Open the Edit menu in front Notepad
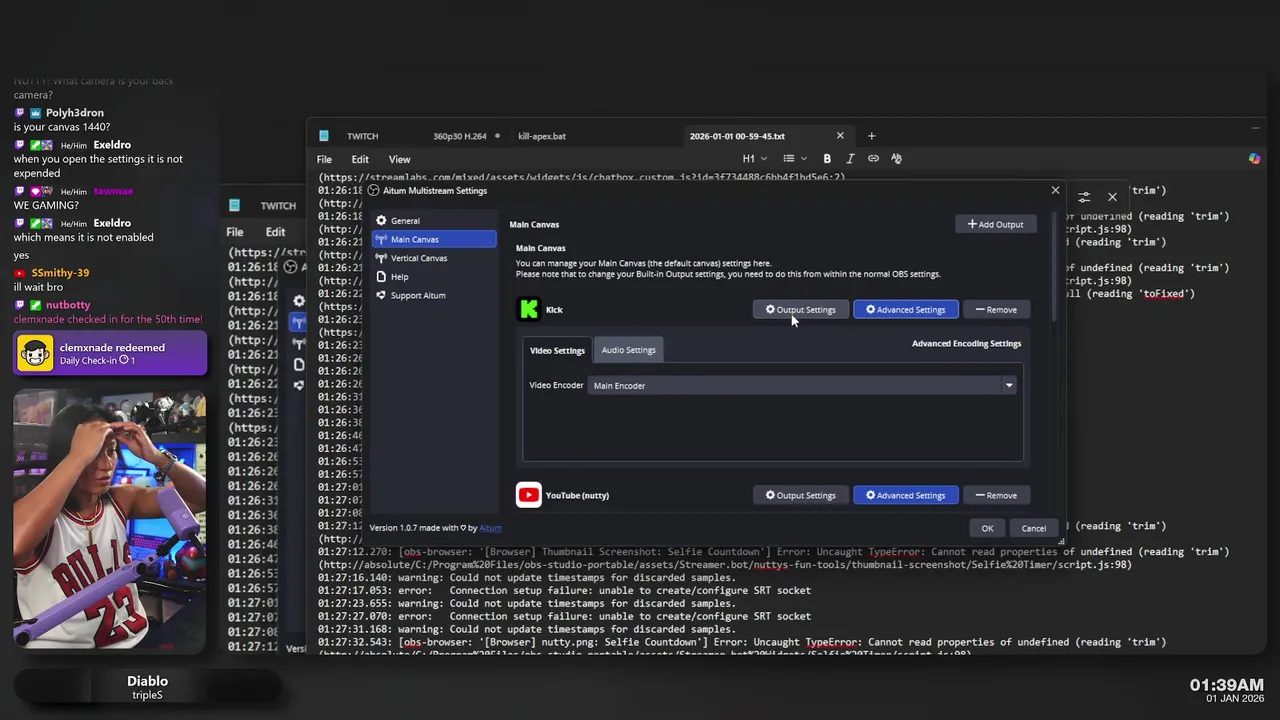Viewport: 1280px width, 720px height. [x=360, y=159]
